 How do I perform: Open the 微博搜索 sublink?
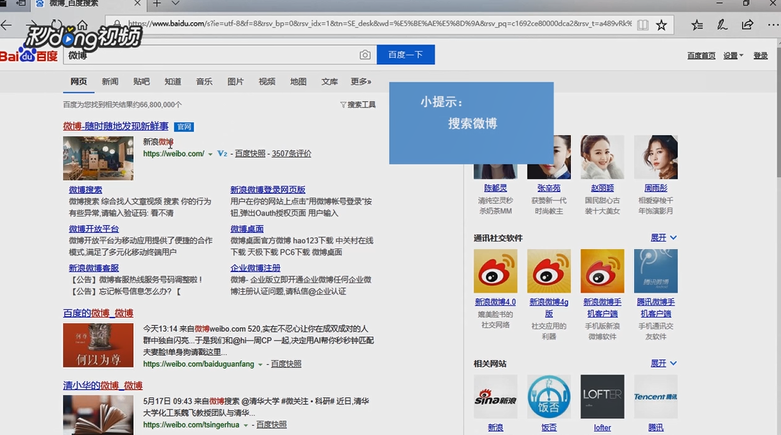85,189
